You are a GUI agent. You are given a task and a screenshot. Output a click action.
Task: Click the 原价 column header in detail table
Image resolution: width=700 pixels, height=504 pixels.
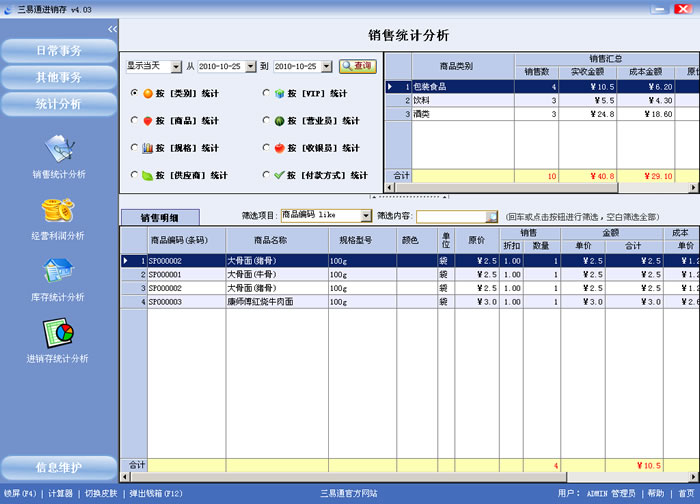click(x=477, y=240)
